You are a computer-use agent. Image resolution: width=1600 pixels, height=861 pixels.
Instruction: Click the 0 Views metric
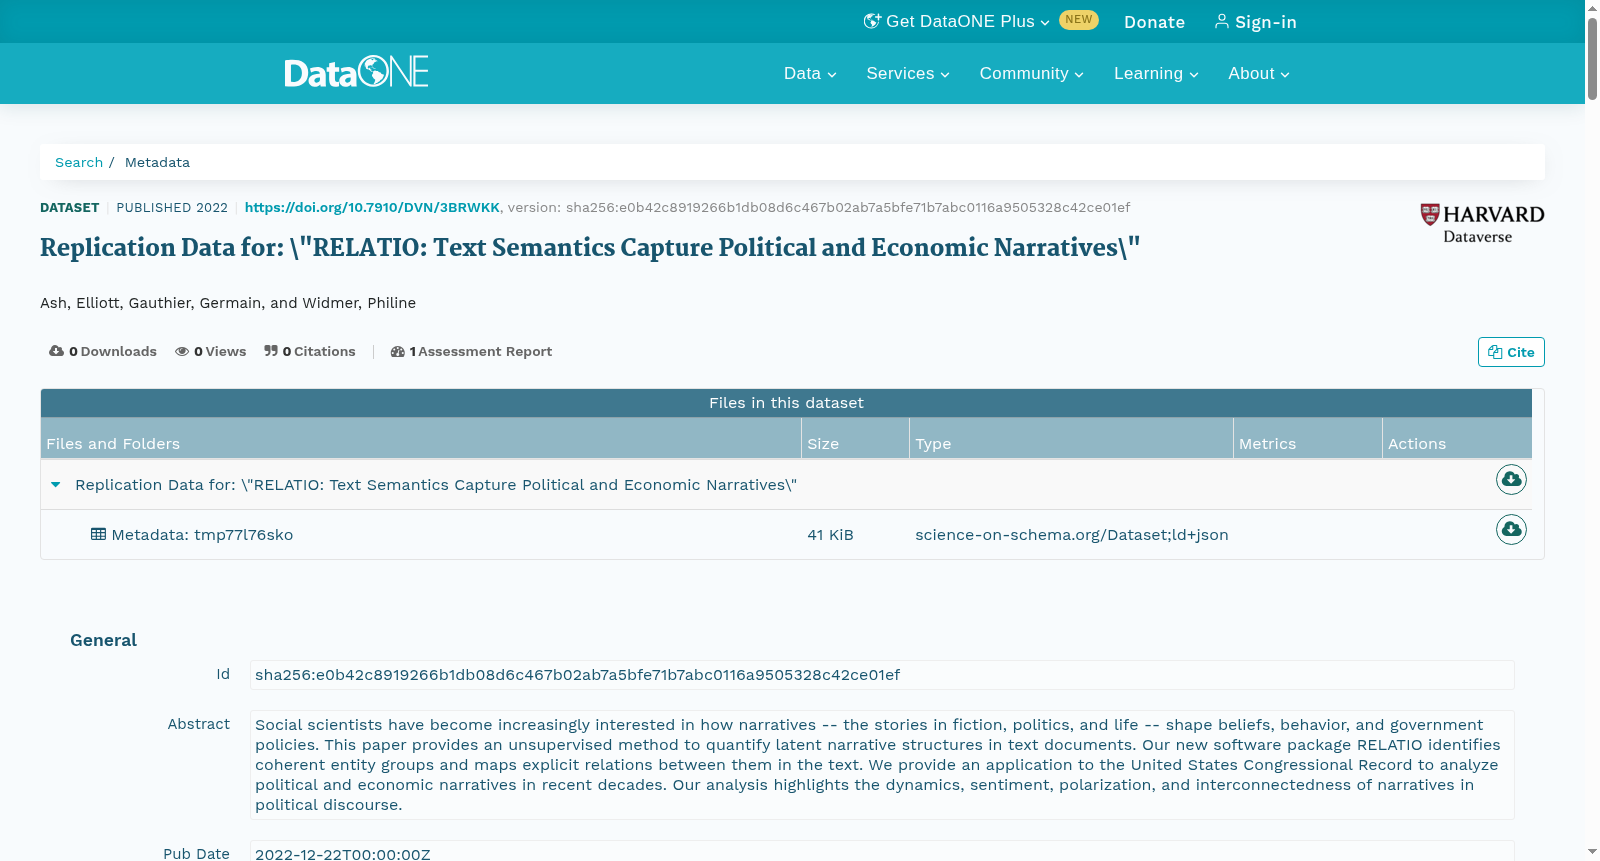pyautogui.click(x=210, y=351)
